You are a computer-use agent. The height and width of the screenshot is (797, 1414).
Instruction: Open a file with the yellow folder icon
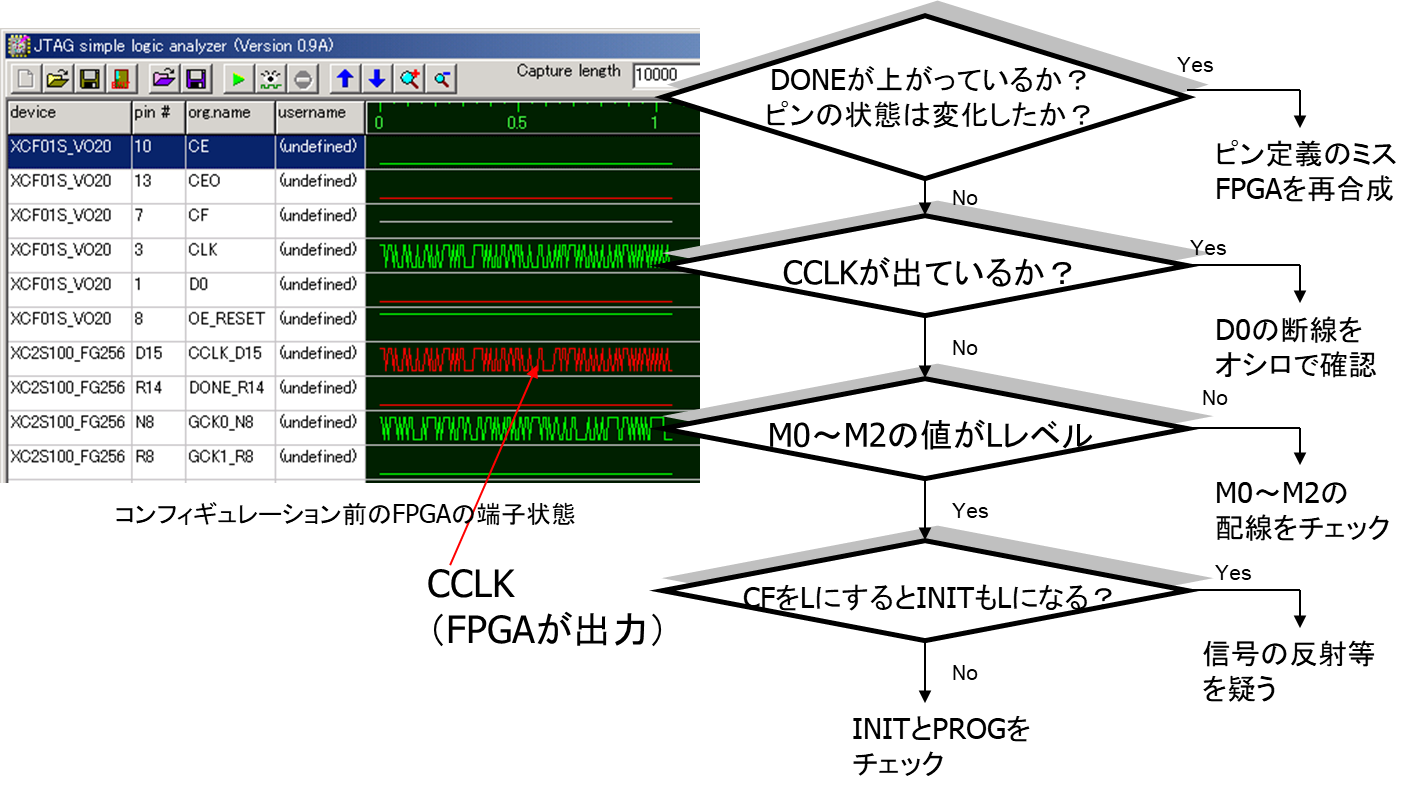coord(57,78)
